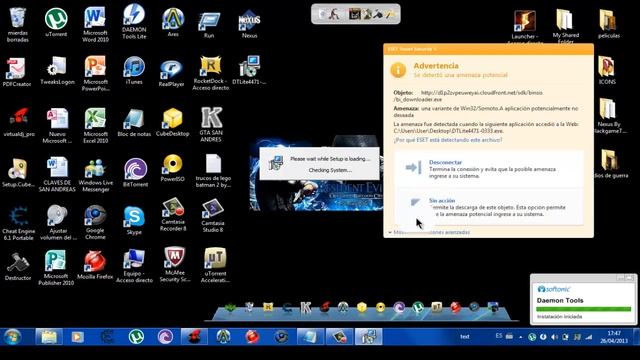Launch BitTorrent desktop icon
The image size is (640, 360).
135,169
